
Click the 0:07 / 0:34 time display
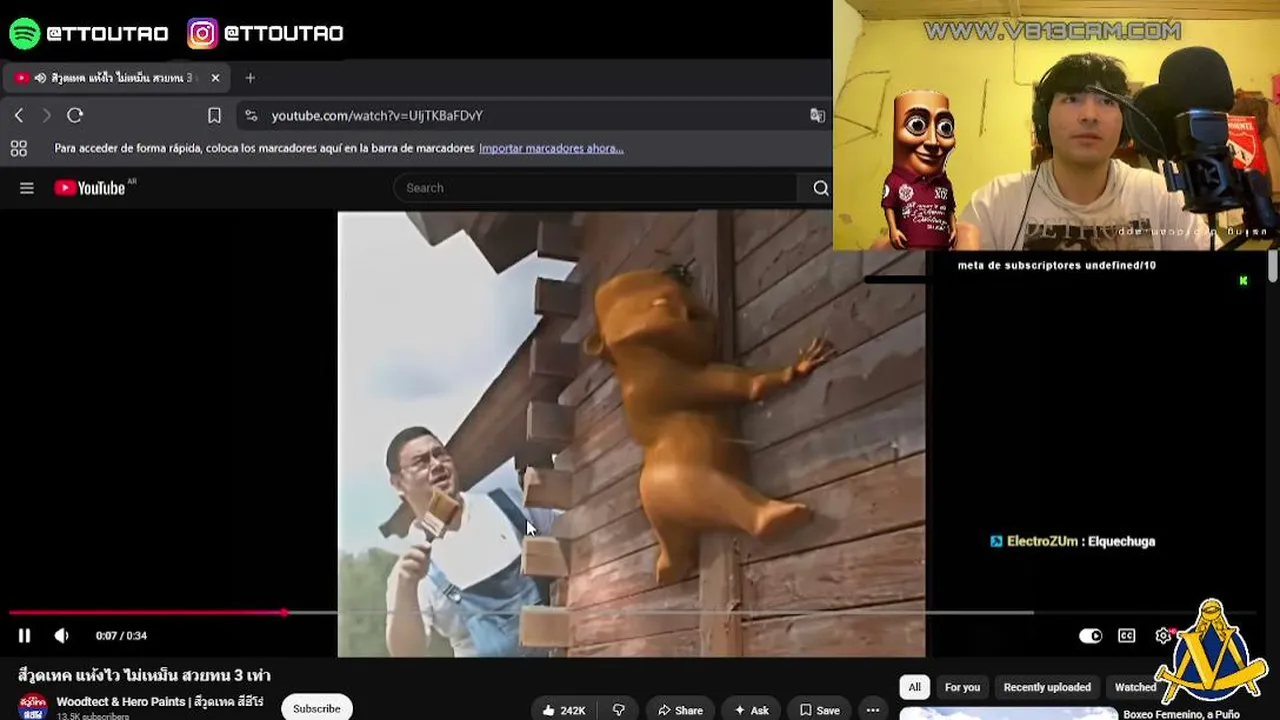point(121,636)
